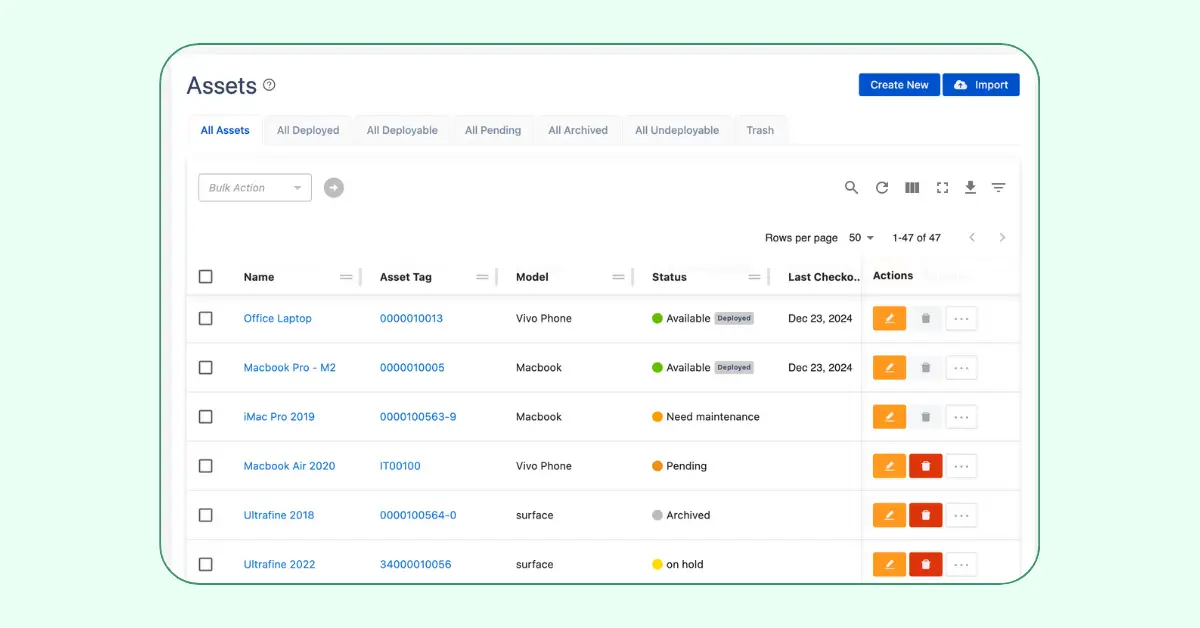Click greyed trash icon for iMac Pro 2019
The height and width of the screenshot is (628, 1200).
click(926, 416)
